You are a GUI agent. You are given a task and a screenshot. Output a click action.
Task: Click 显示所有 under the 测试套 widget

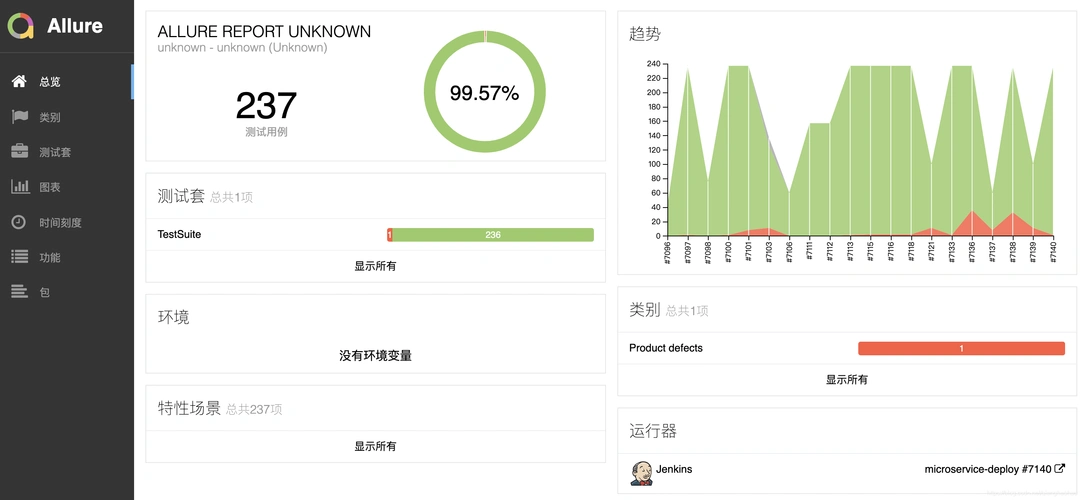(x=375, y=266)
